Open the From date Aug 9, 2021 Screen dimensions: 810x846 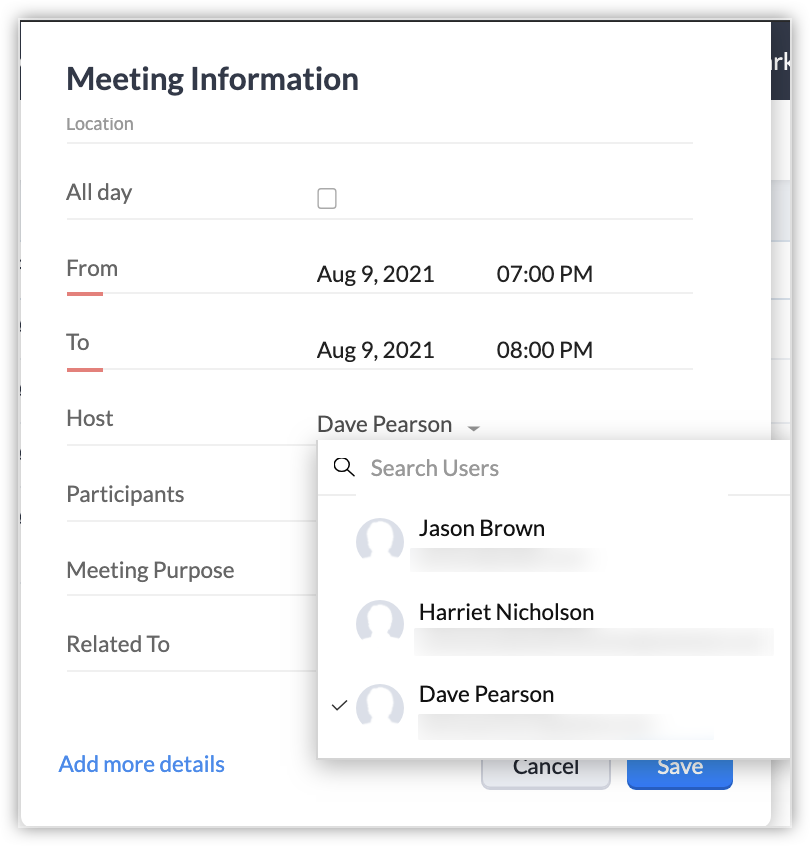pos(376,274)
